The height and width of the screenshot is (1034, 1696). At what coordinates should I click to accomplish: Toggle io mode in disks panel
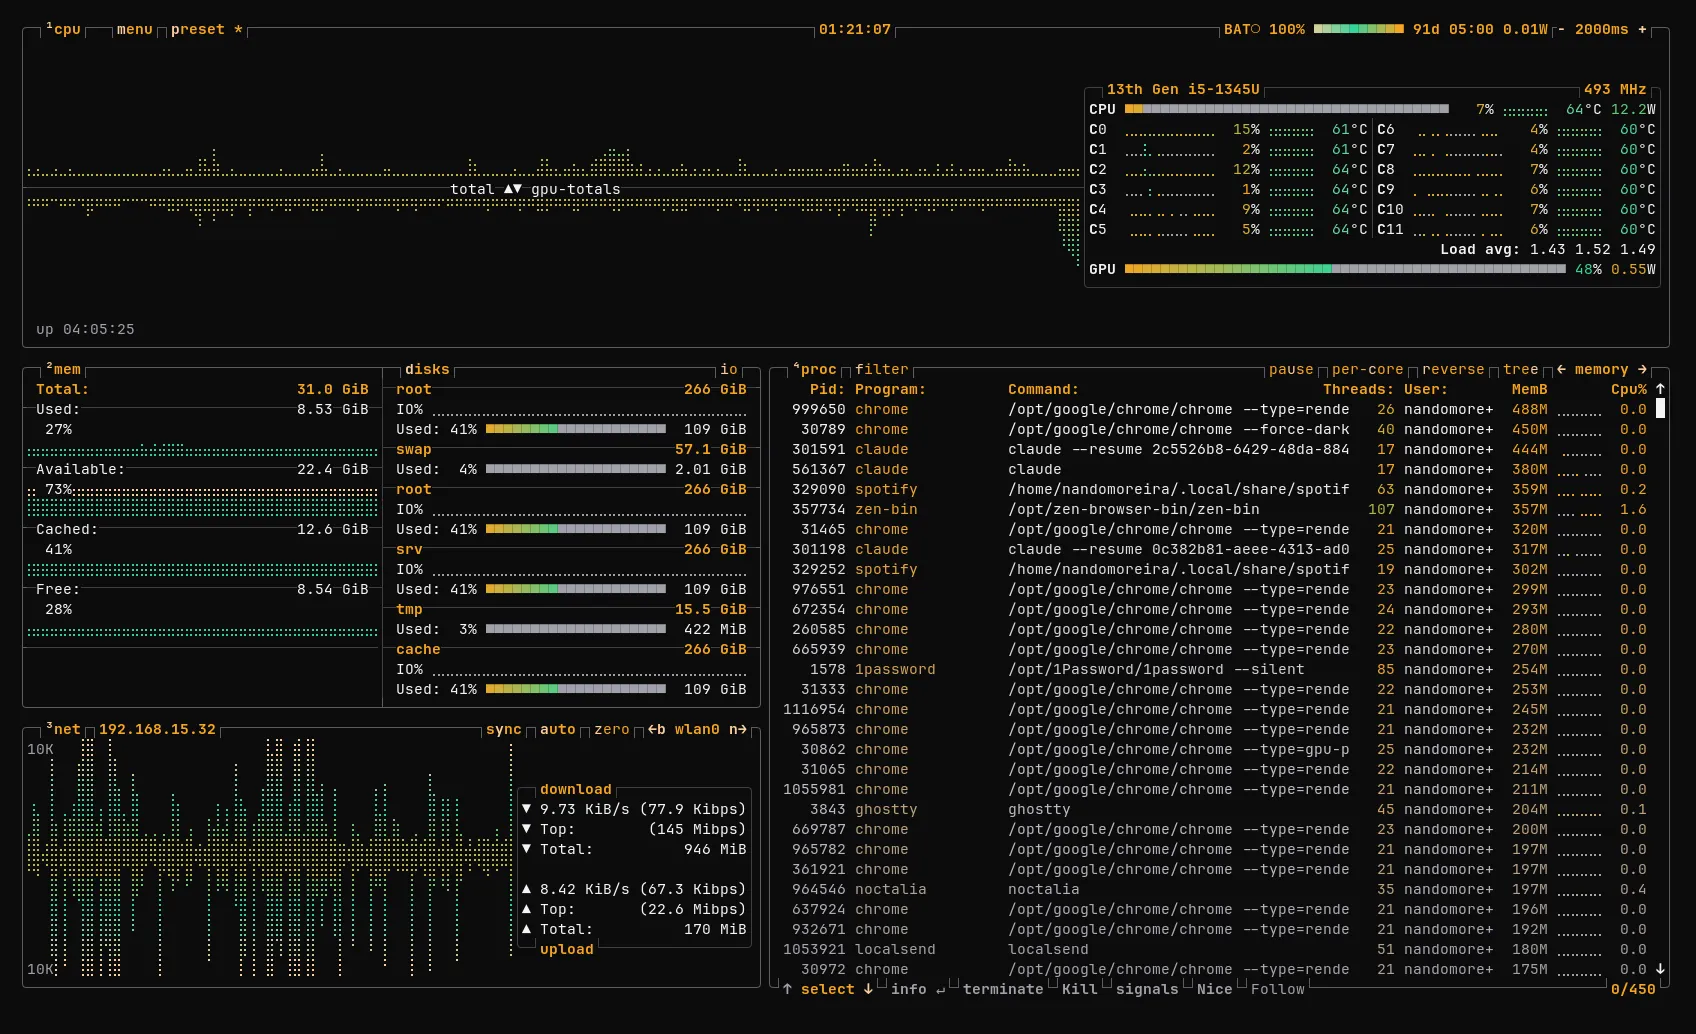pyautogui.click(x=729, y=369)
